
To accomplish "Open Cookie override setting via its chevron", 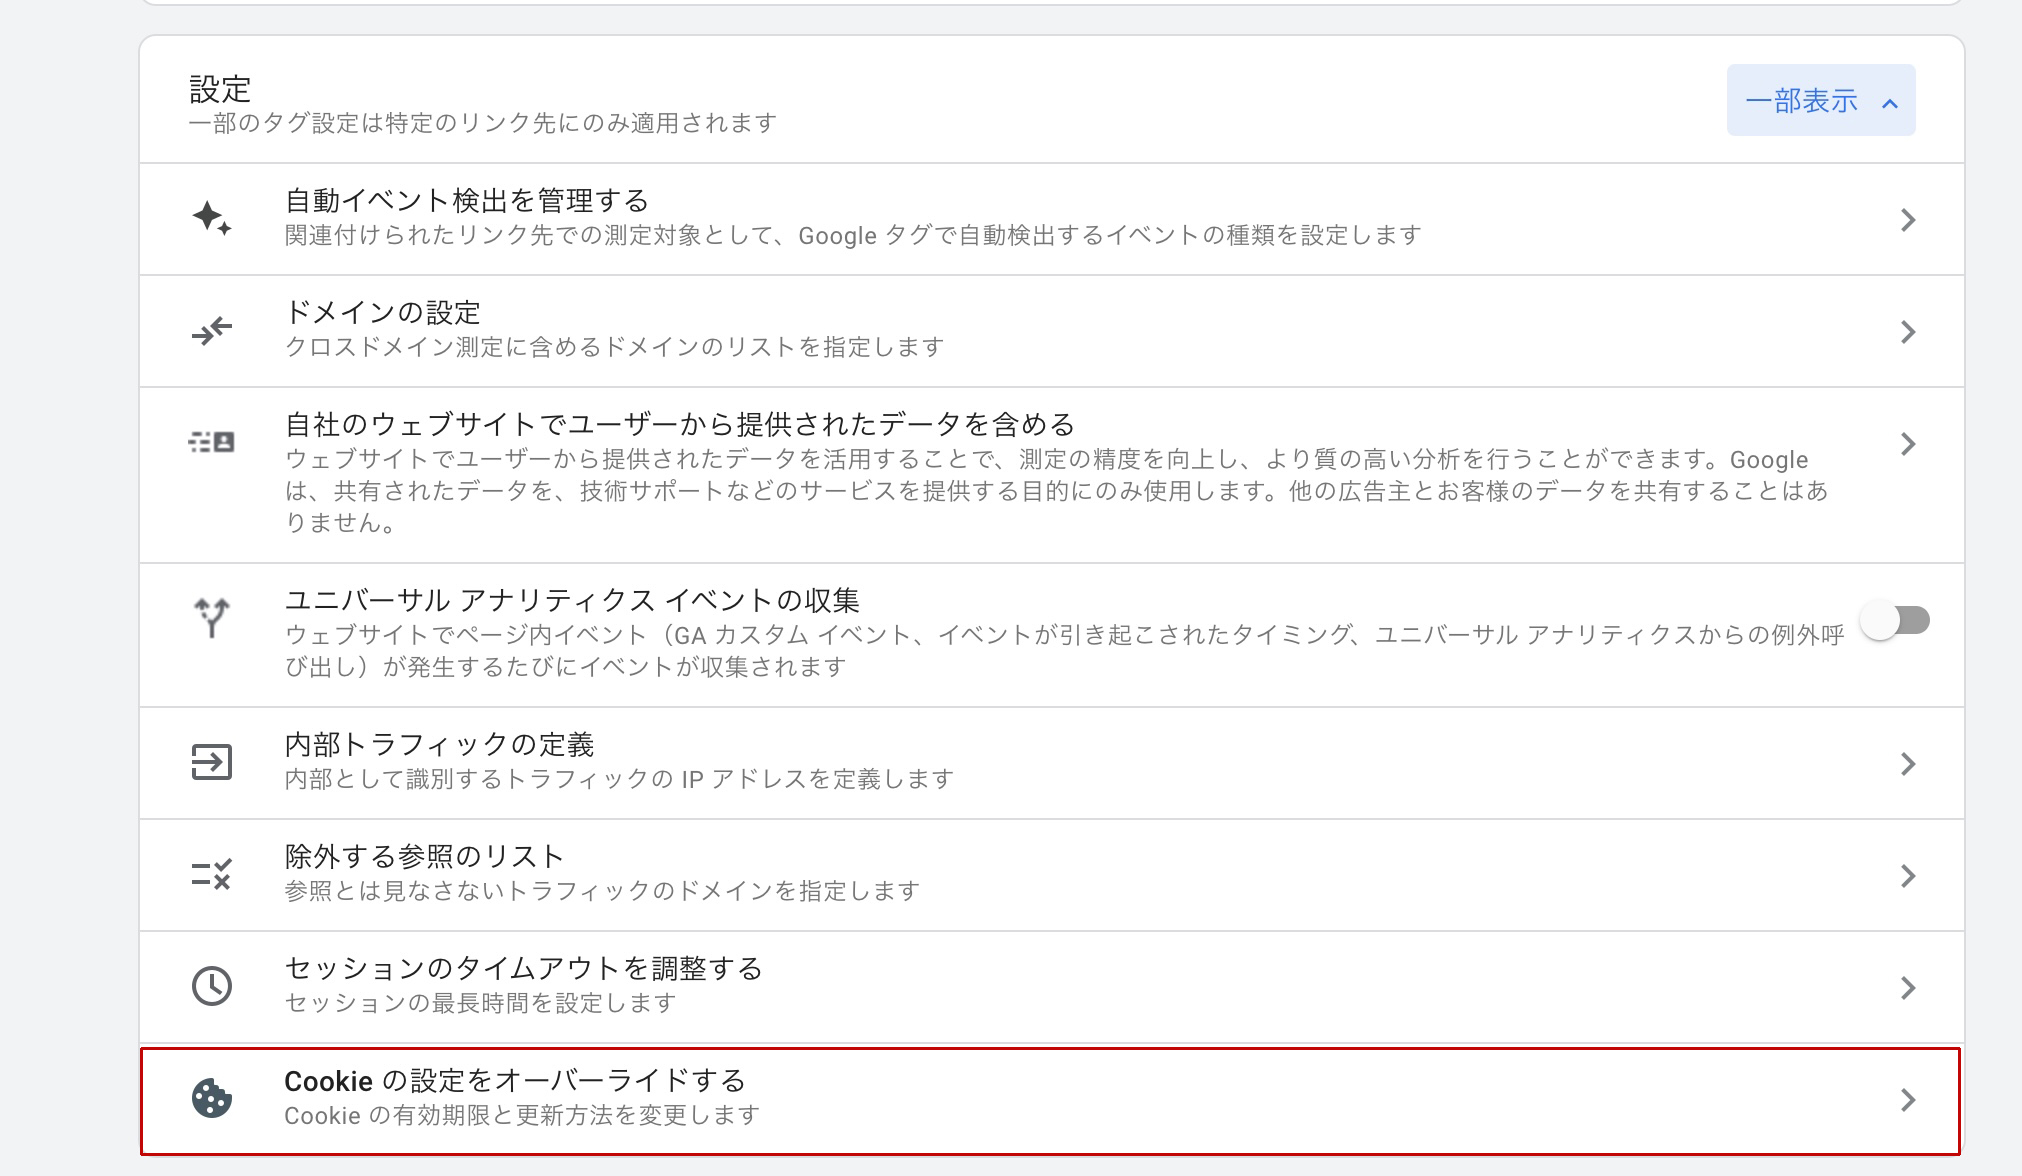I will pos(1908,1100).
